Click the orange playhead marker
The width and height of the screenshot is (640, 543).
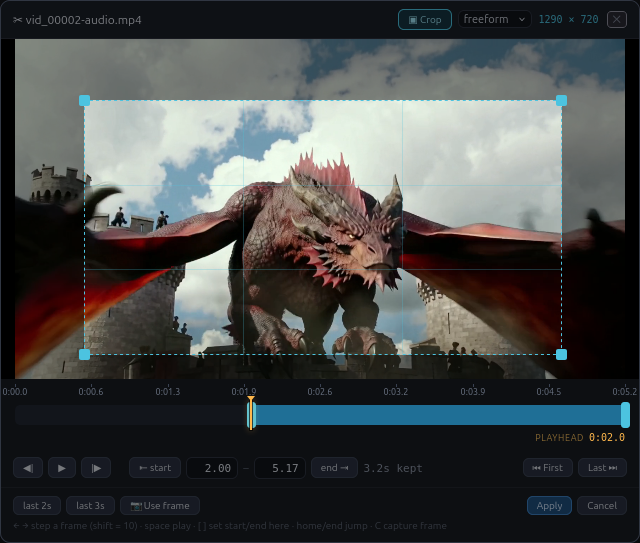(251, 413)
